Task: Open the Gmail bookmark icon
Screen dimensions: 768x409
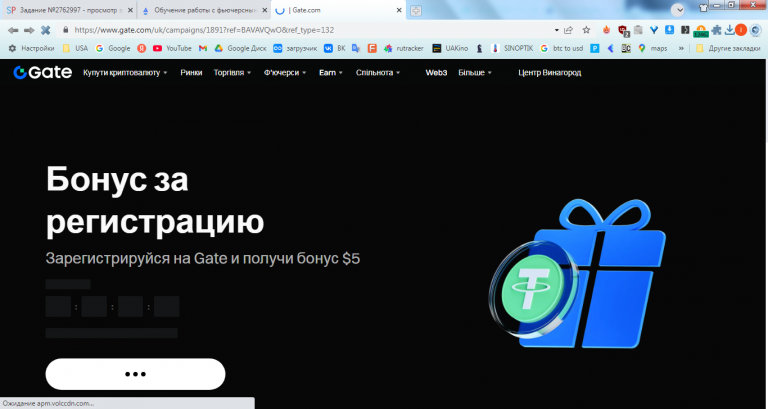Action: tap(203, 48)
